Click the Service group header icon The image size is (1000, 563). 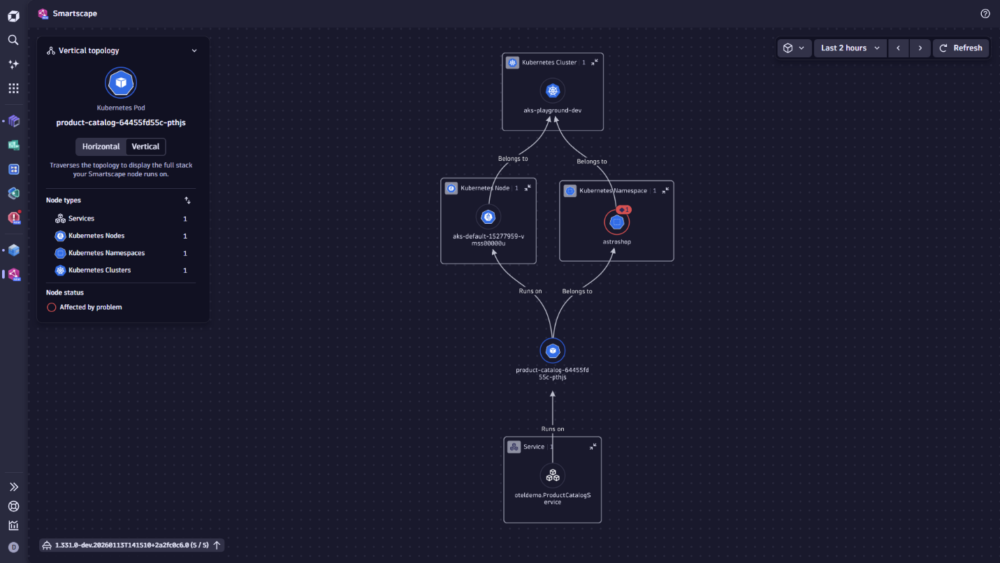coord(514,447)
